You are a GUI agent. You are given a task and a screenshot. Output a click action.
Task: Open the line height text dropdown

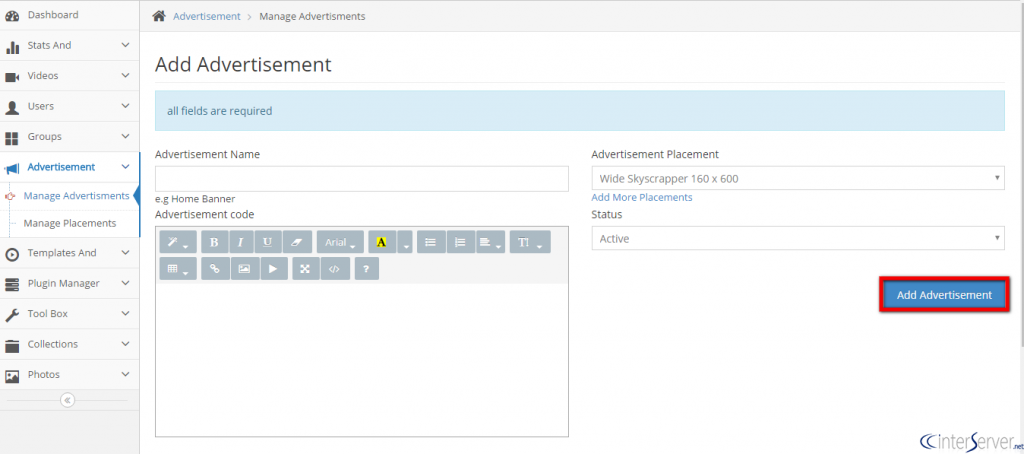(x=530, y=242)
